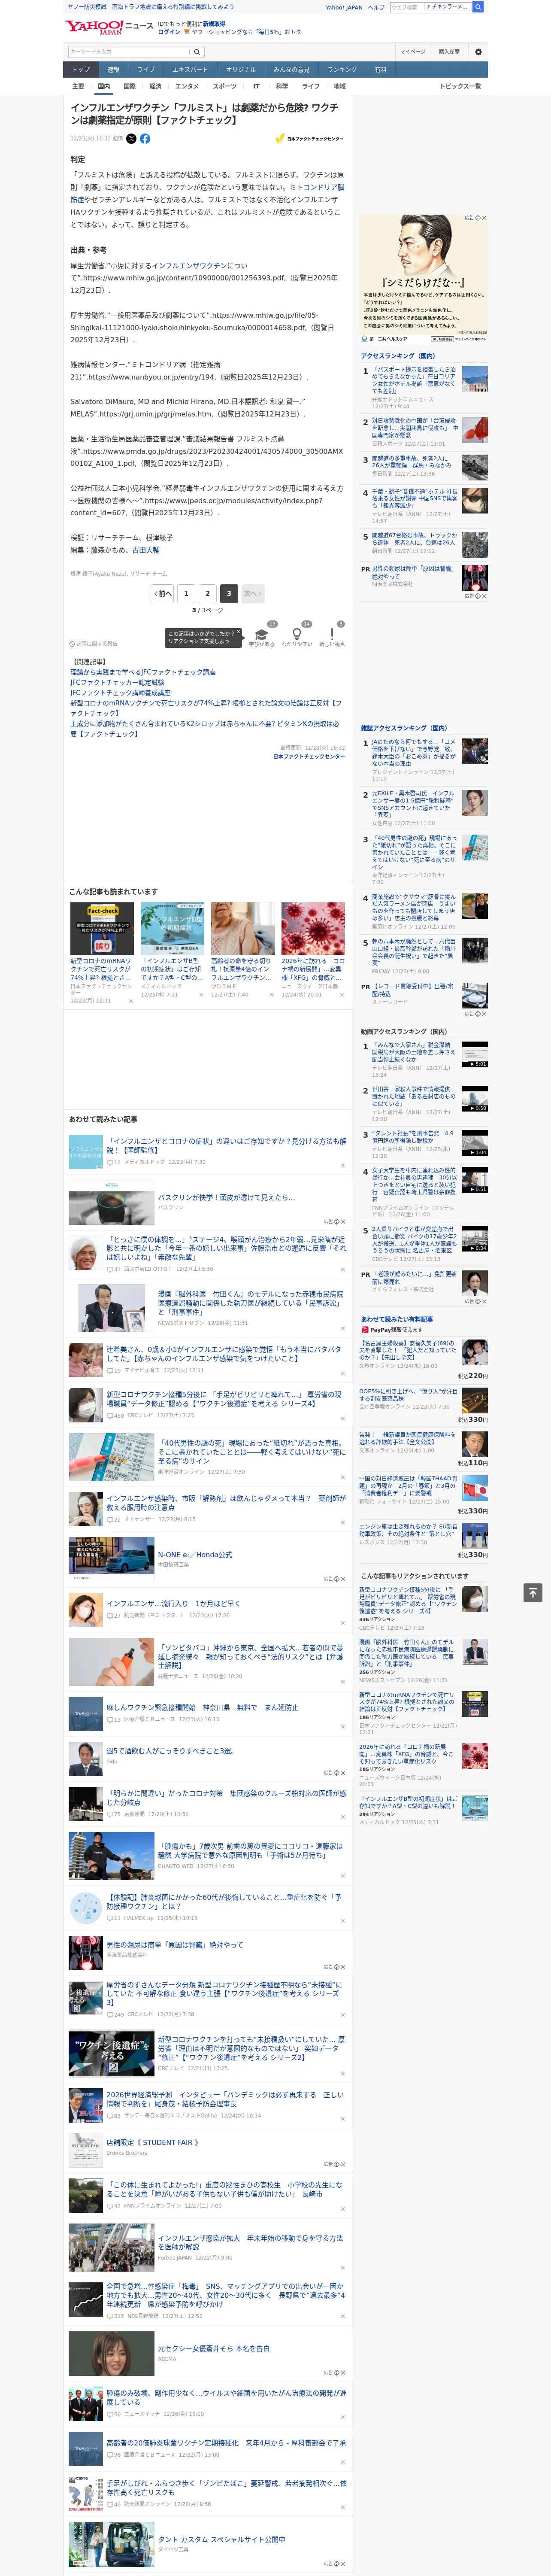Open the 麻しんワクチン緊急接種開始 article

203,1707
